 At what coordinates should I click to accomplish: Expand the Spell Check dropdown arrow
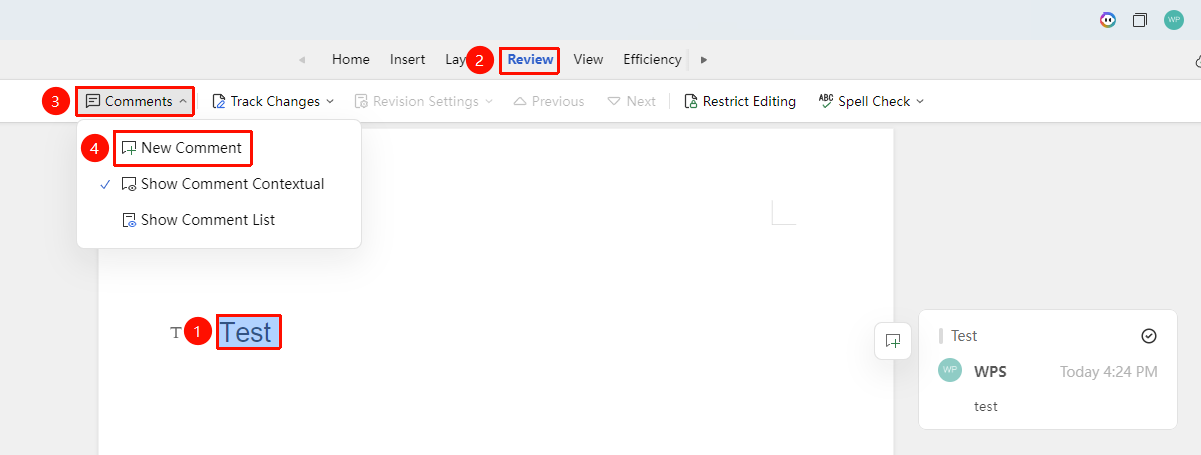tap(920, 101)
